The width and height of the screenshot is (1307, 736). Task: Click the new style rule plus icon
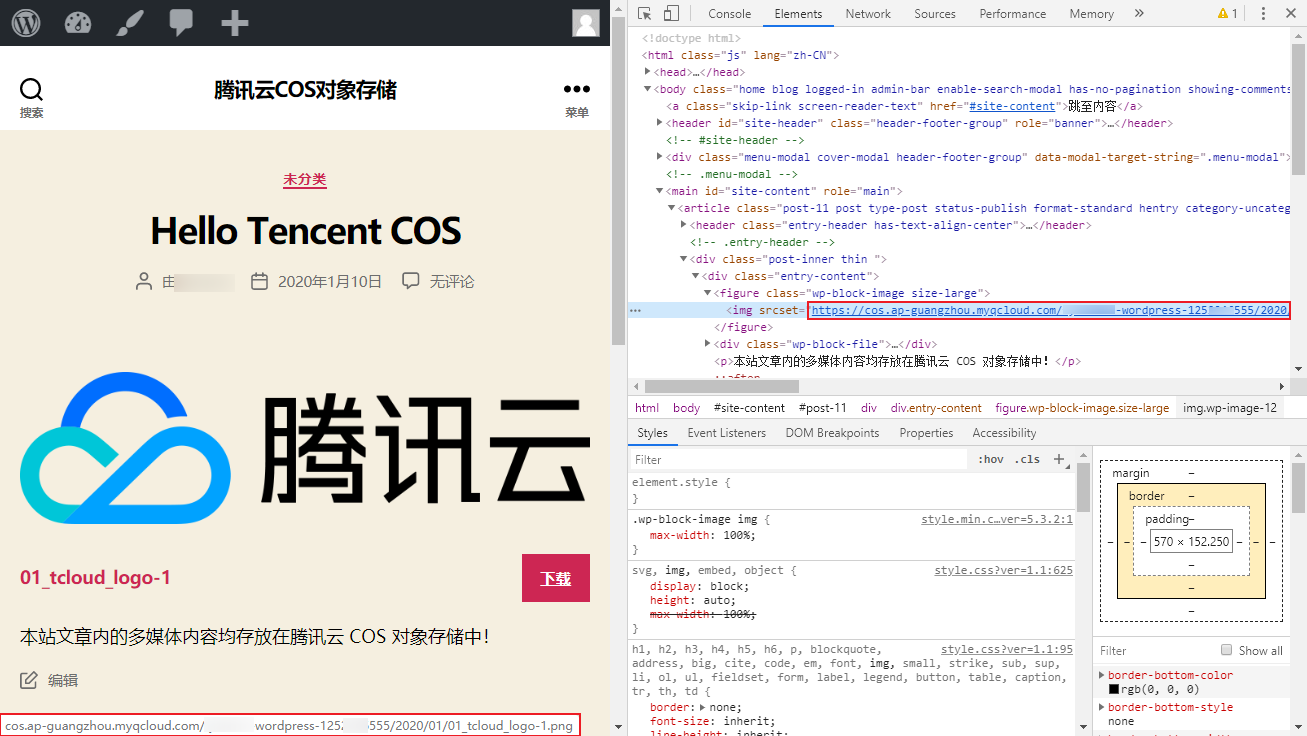coord(1059,459)
